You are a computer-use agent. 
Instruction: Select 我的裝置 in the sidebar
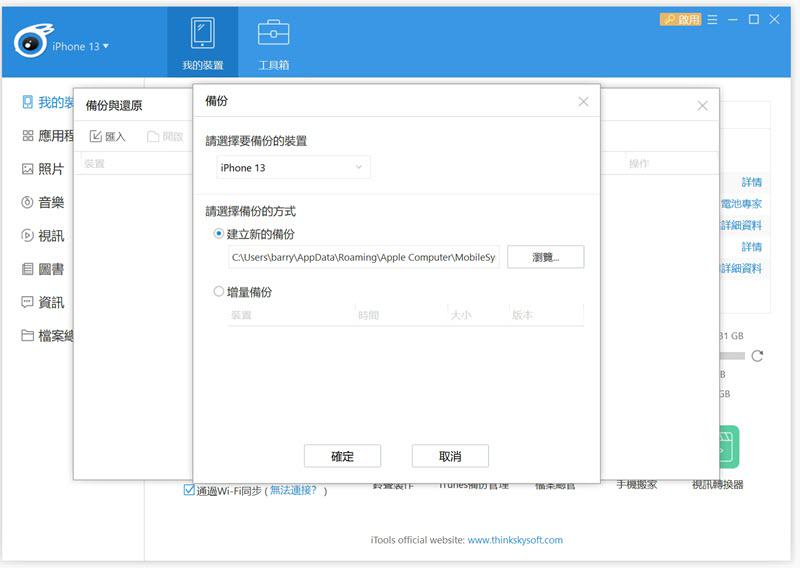(48, 103)
